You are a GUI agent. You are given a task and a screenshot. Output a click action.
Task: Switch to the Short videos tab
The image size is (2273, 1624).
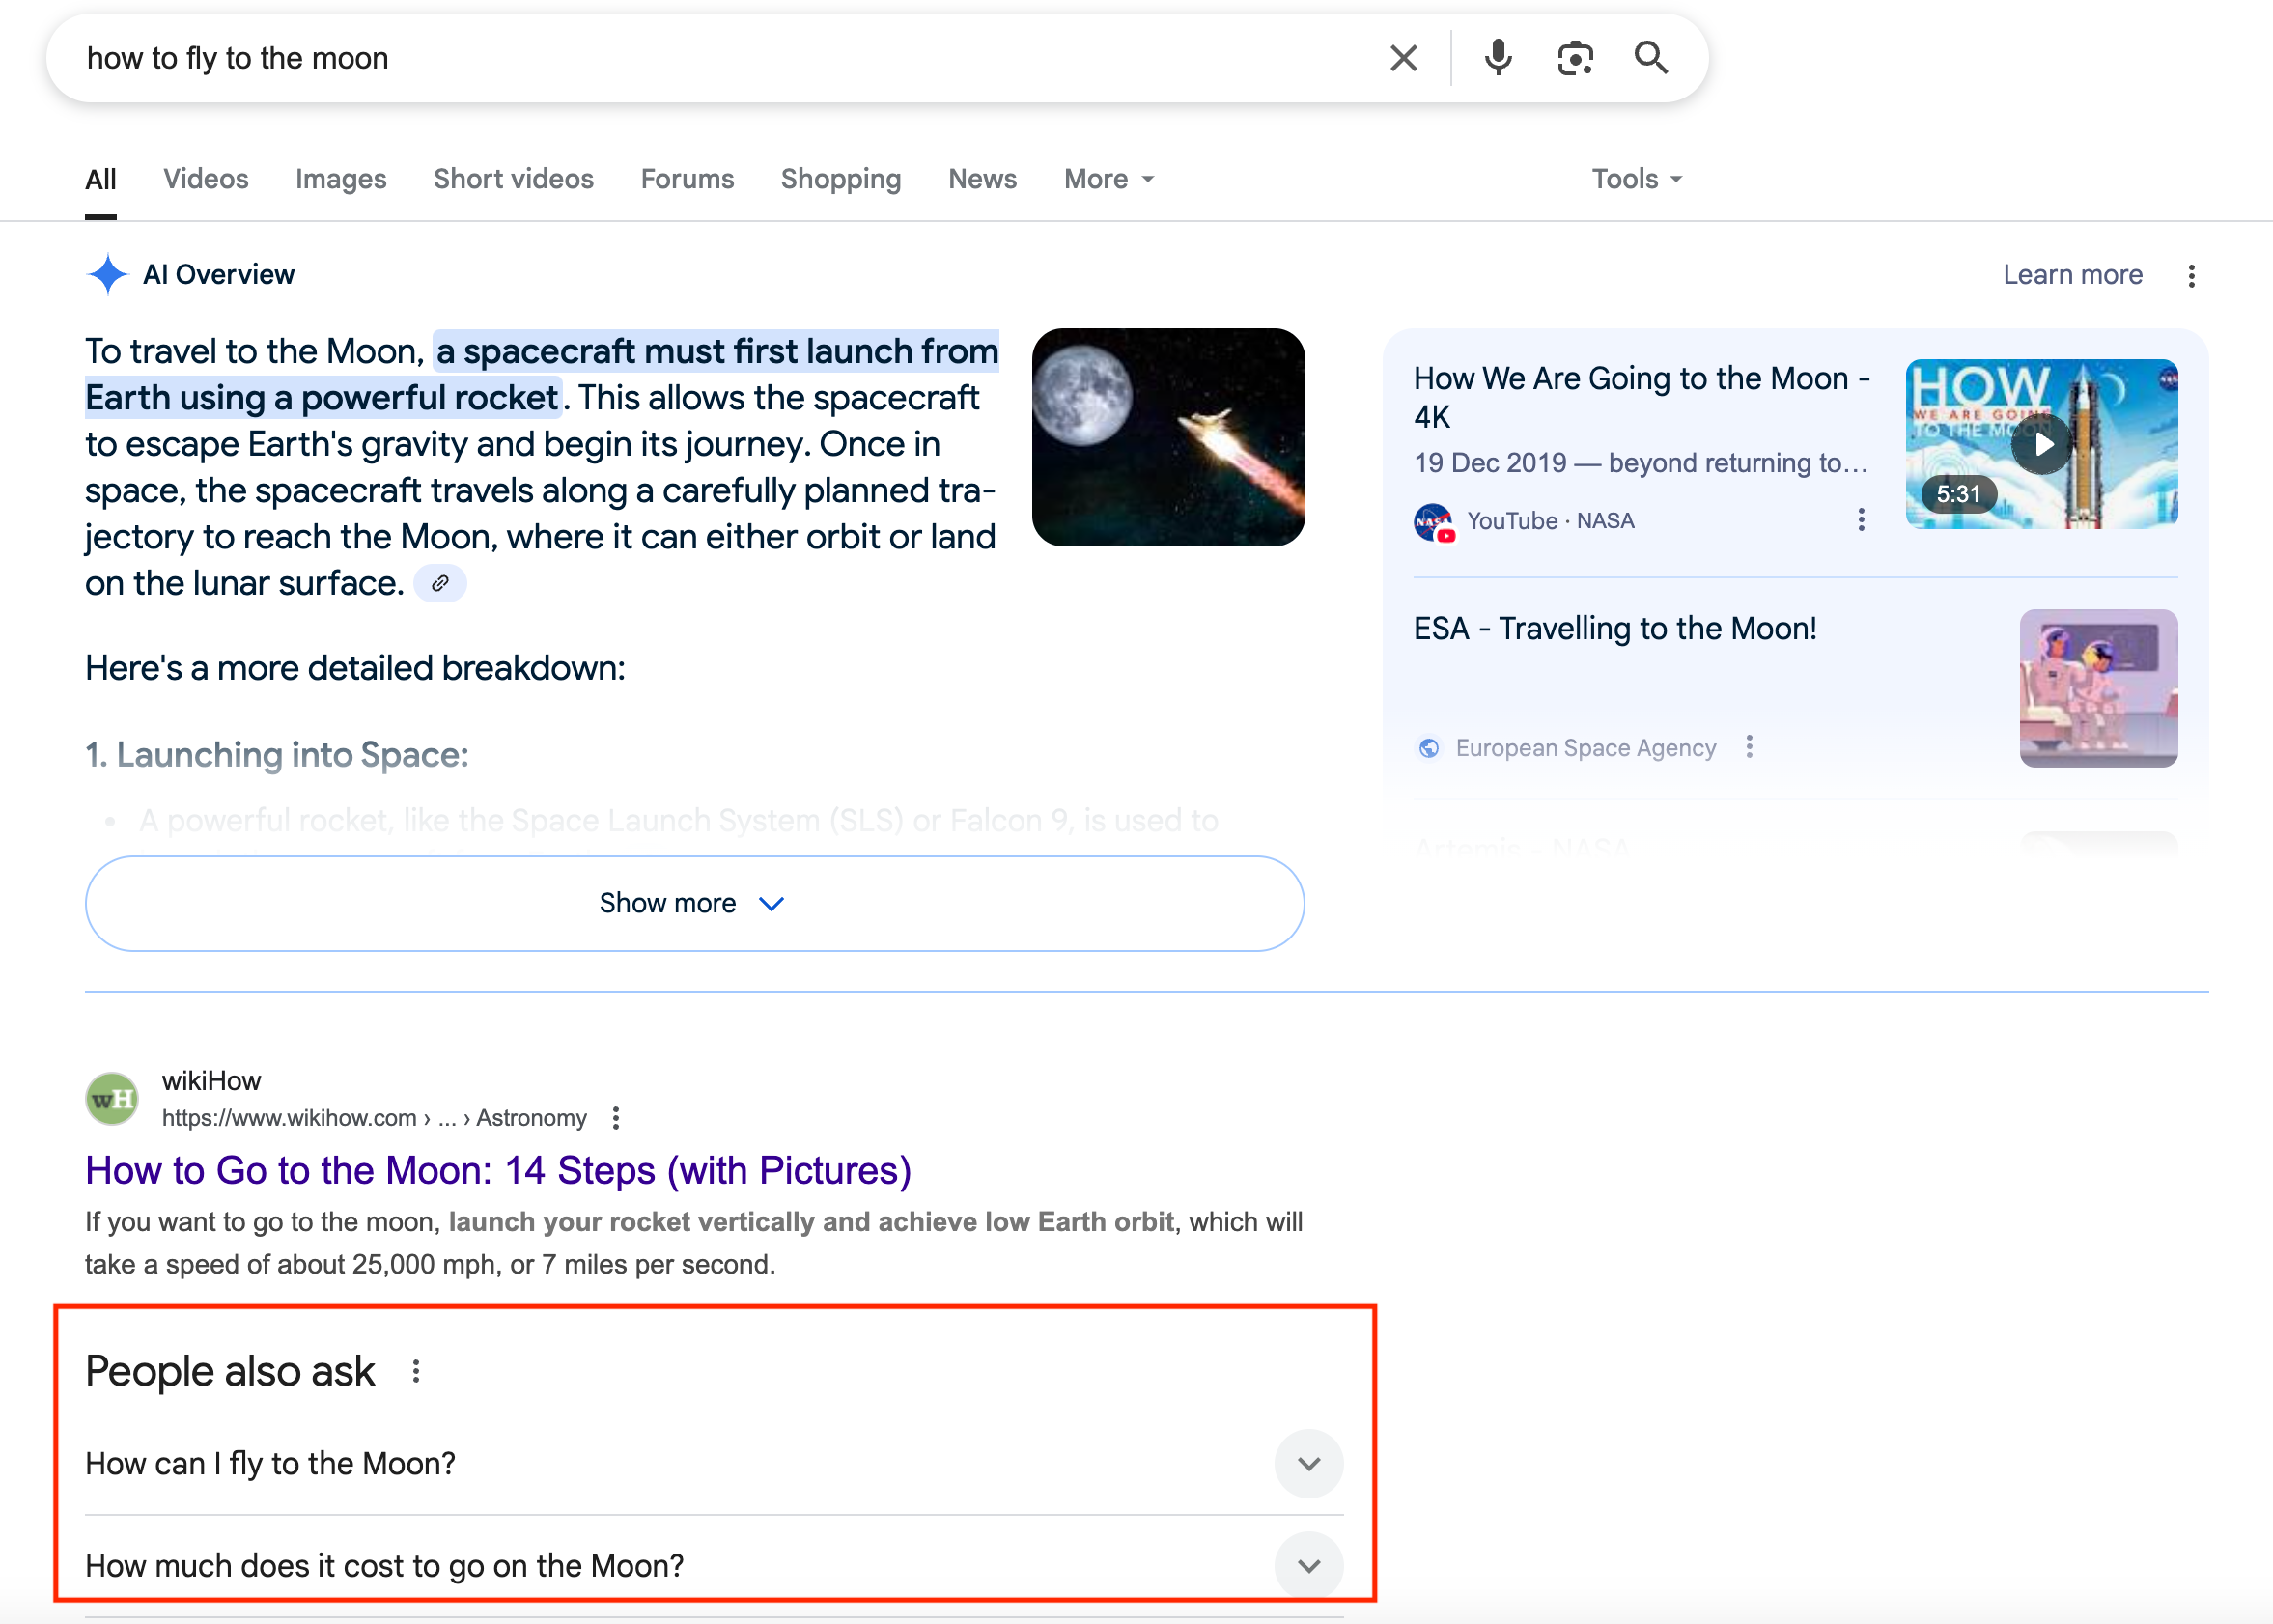click(x=514, y=179)
